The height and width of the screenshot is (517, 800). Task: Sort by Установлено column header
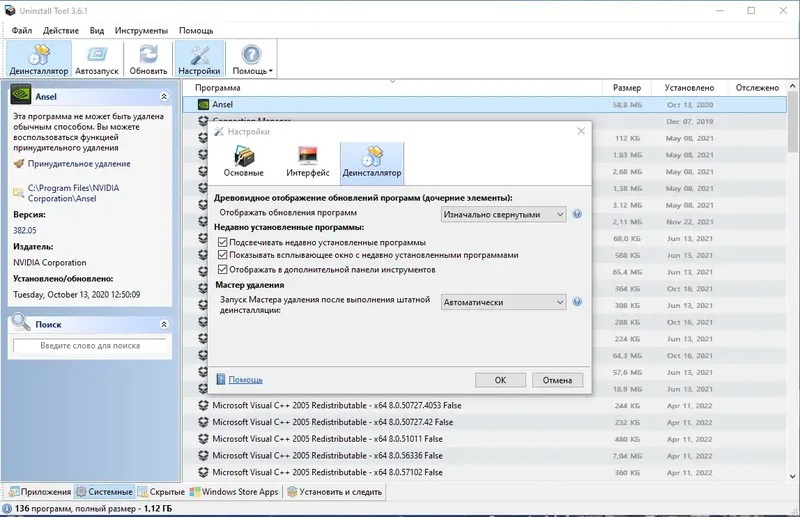coord(689,88)
